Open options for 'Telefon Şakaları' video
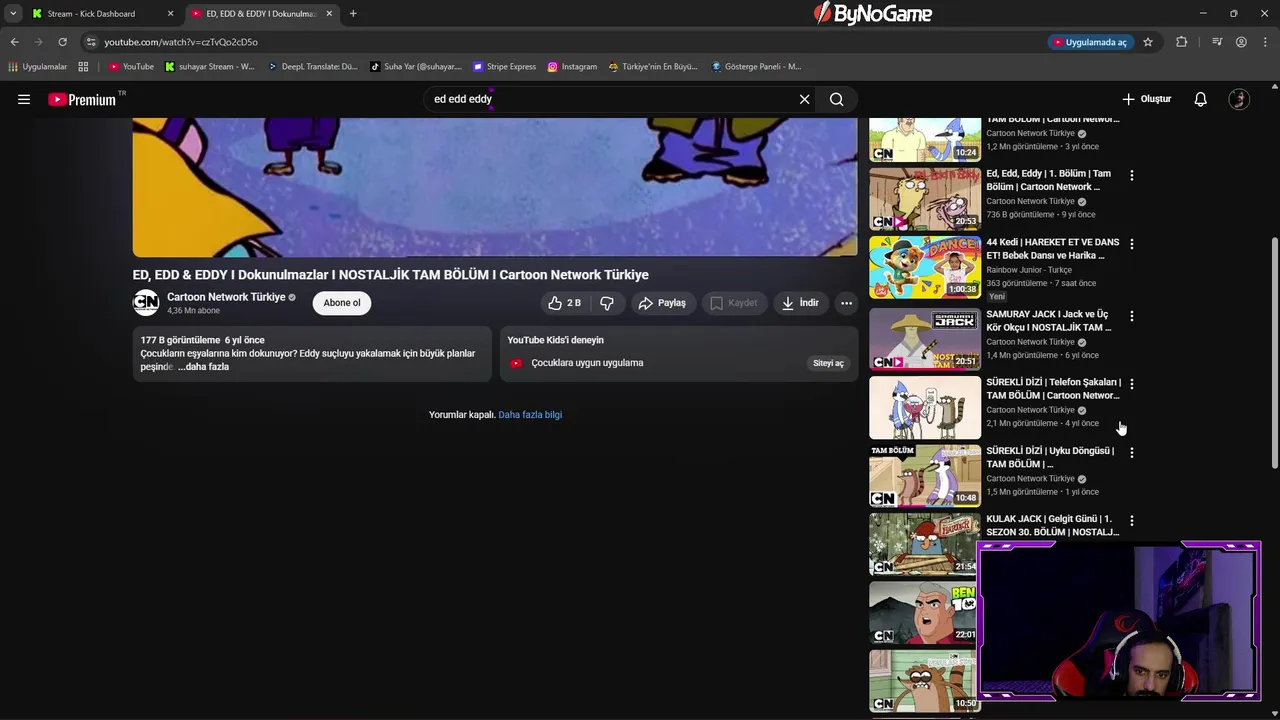 [1131, 384]
